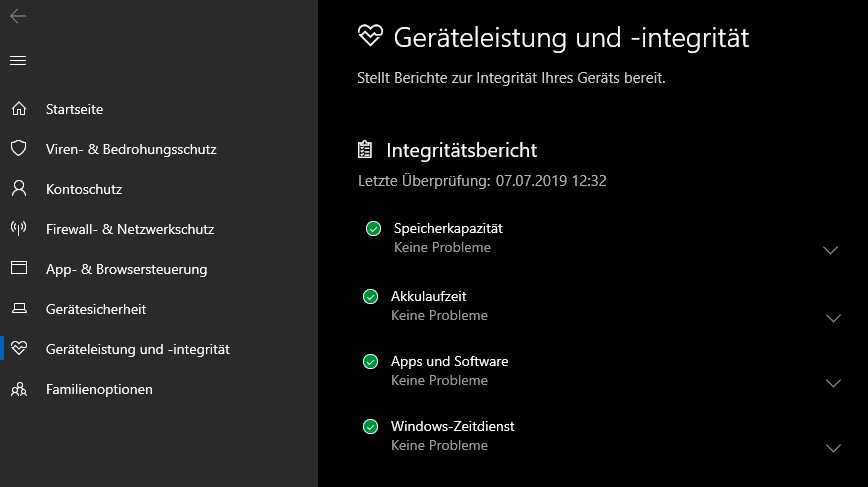Expand the Akkulaufzeit details chevron
868x487 pixels.
coord(833,318)
